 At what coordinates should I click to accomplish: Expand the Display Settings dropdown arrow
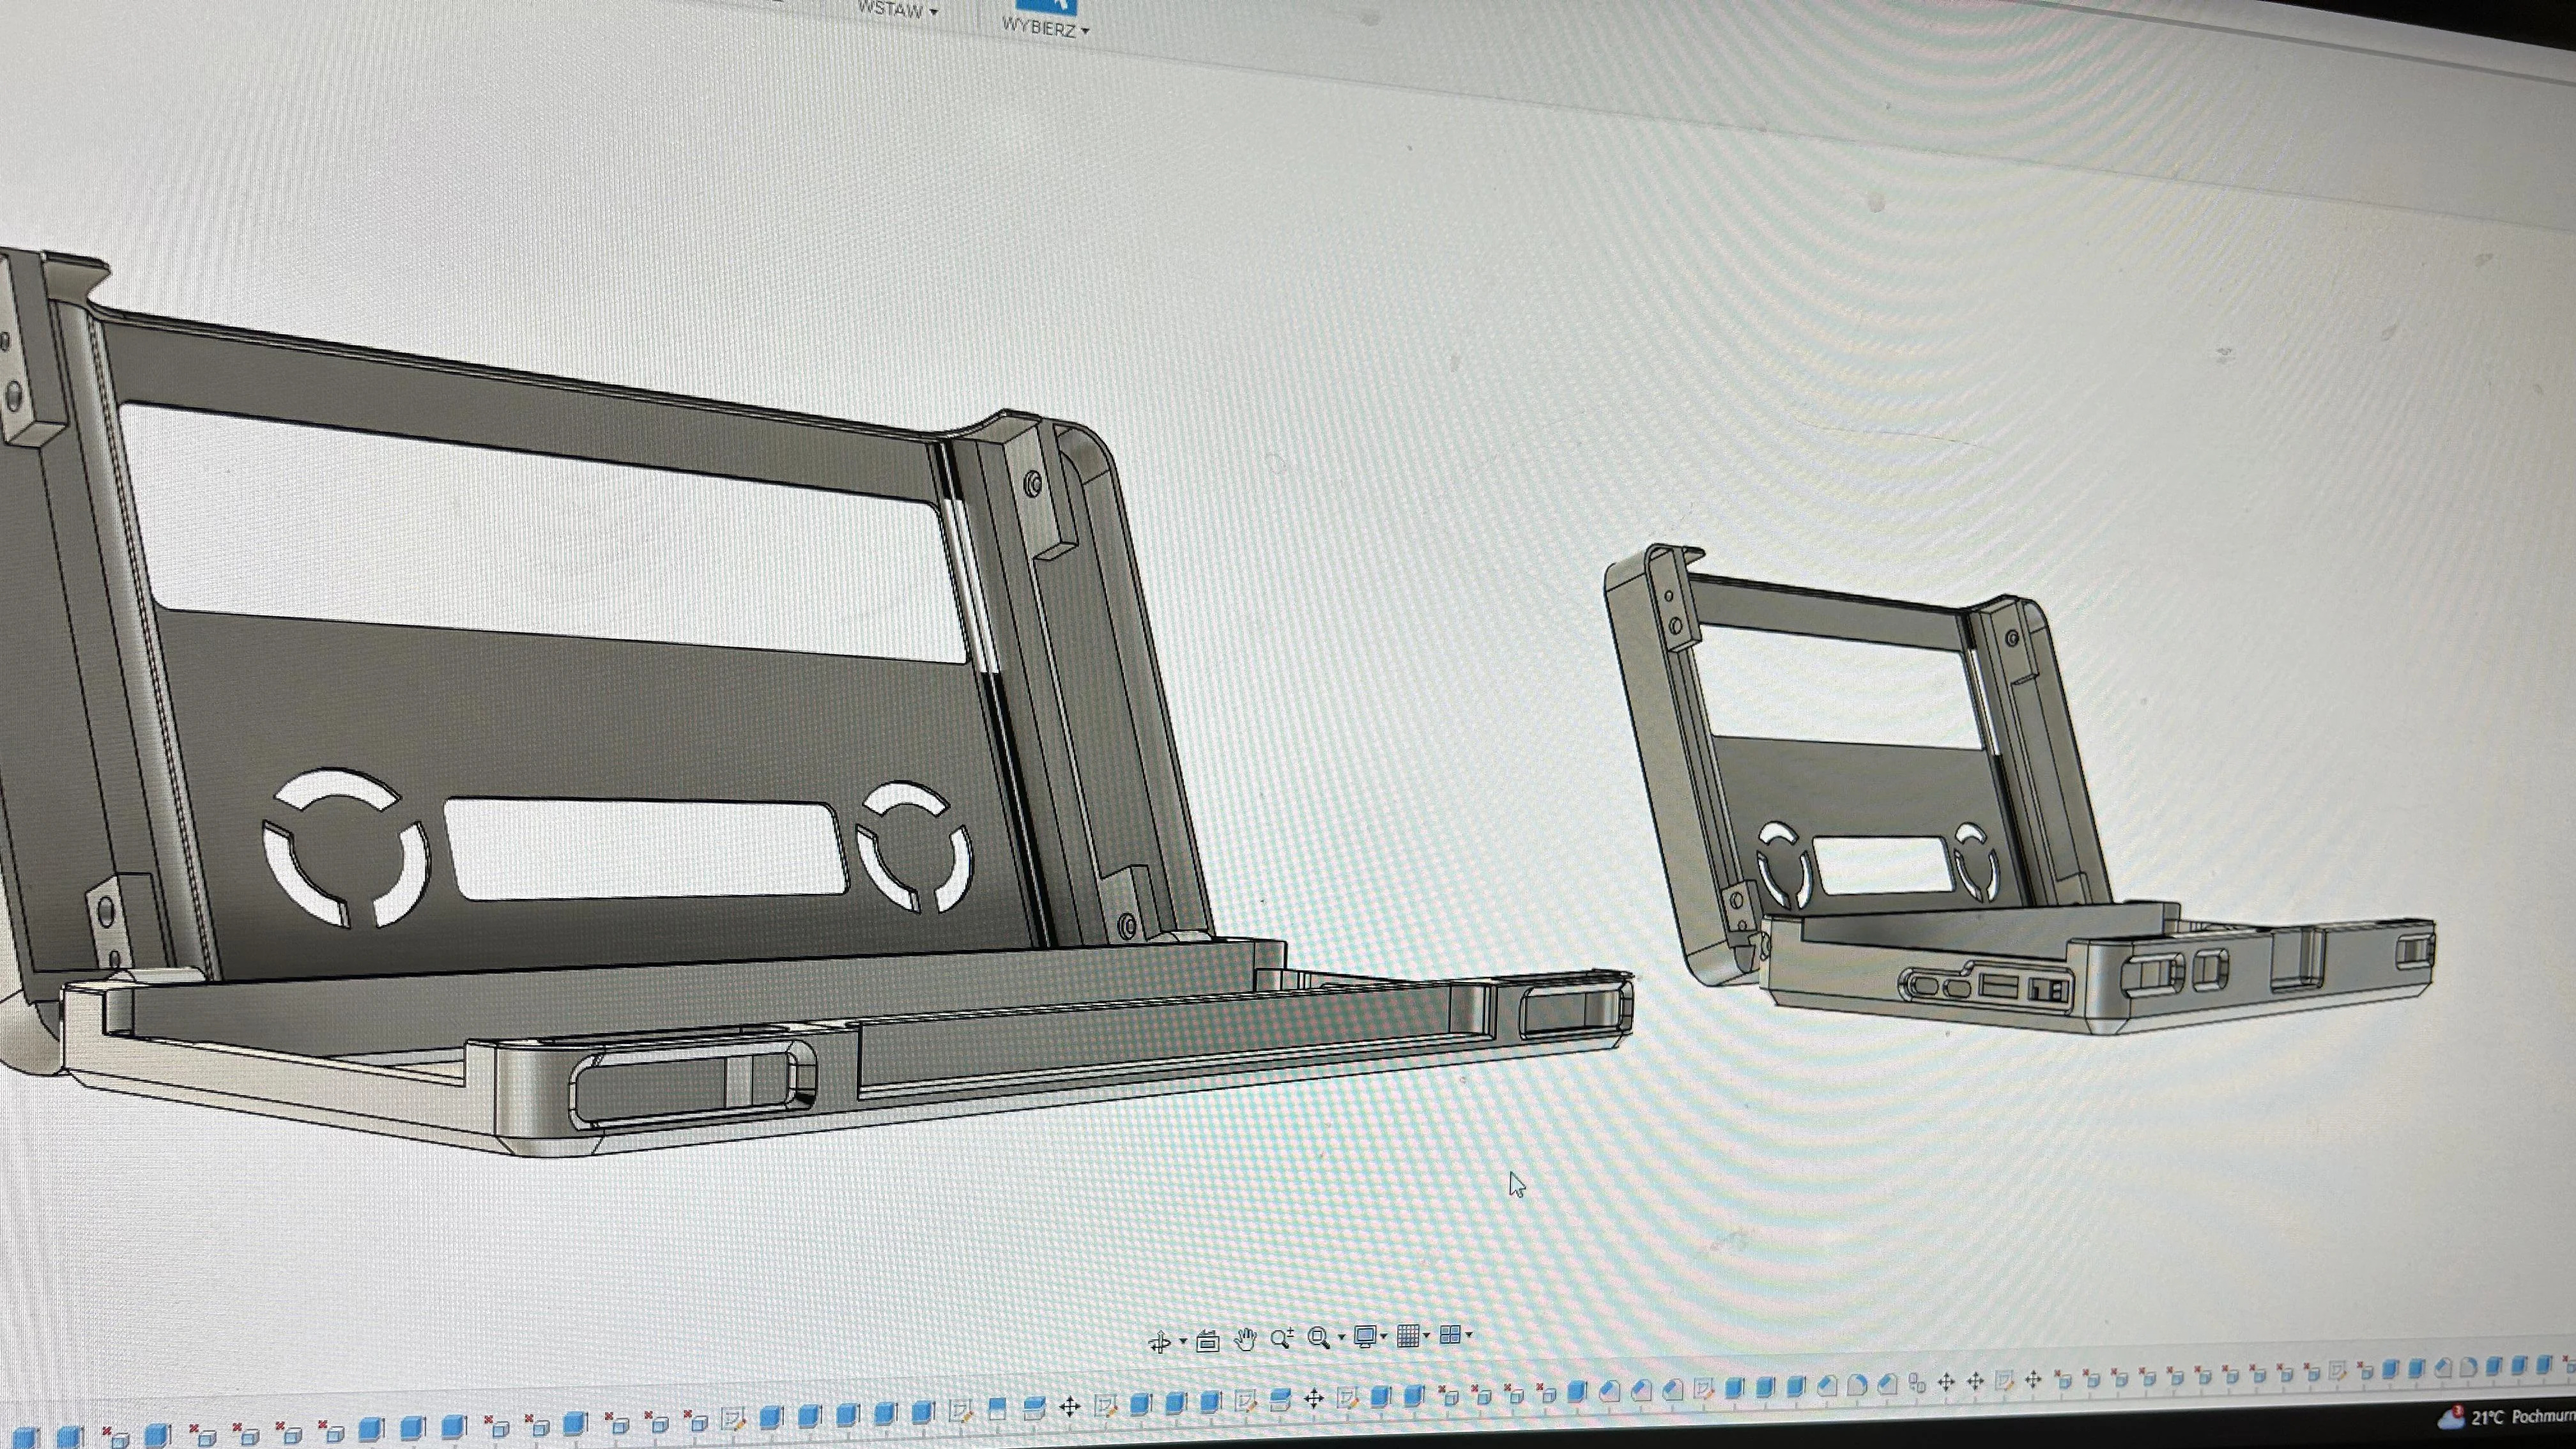tap(1385, 1336)
